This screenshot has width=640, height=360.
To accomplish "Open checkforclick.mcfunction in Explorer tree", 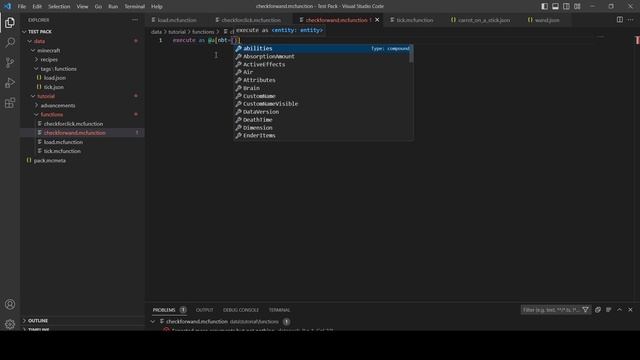I will click(x=73, y=124).
